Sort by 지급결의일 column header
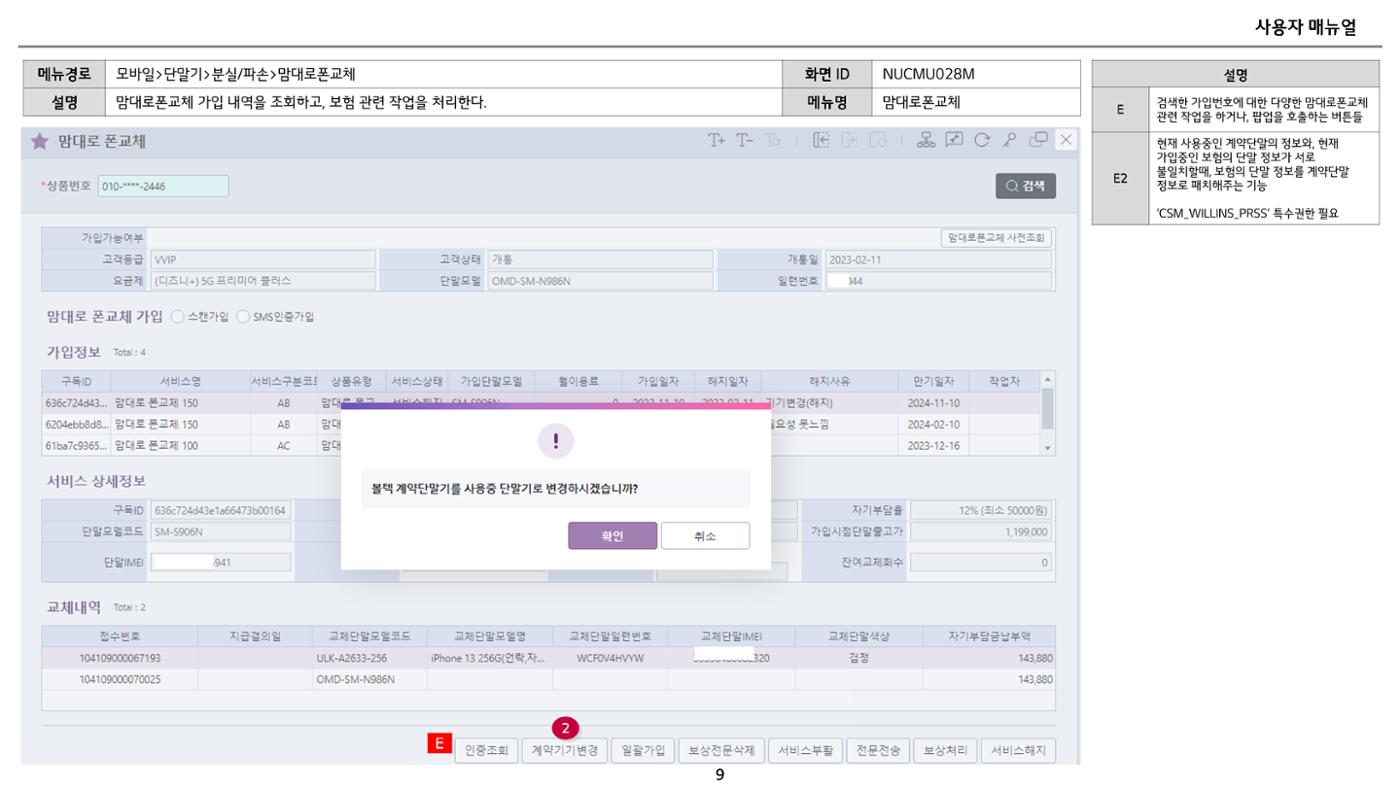The image size is (1400, 788). click(x=255, y=635)
